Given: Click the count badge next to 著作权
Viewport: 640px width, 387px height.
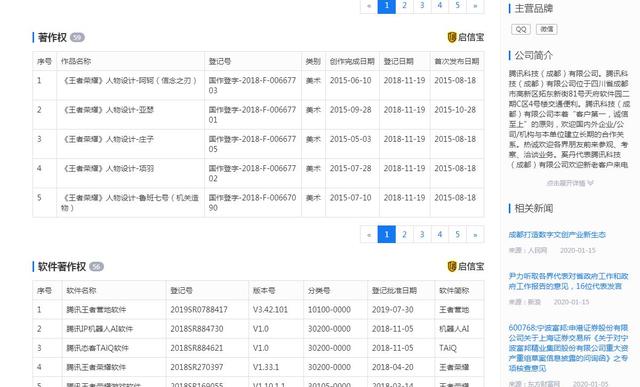Looking at the screenshot, I should (77, 38).
